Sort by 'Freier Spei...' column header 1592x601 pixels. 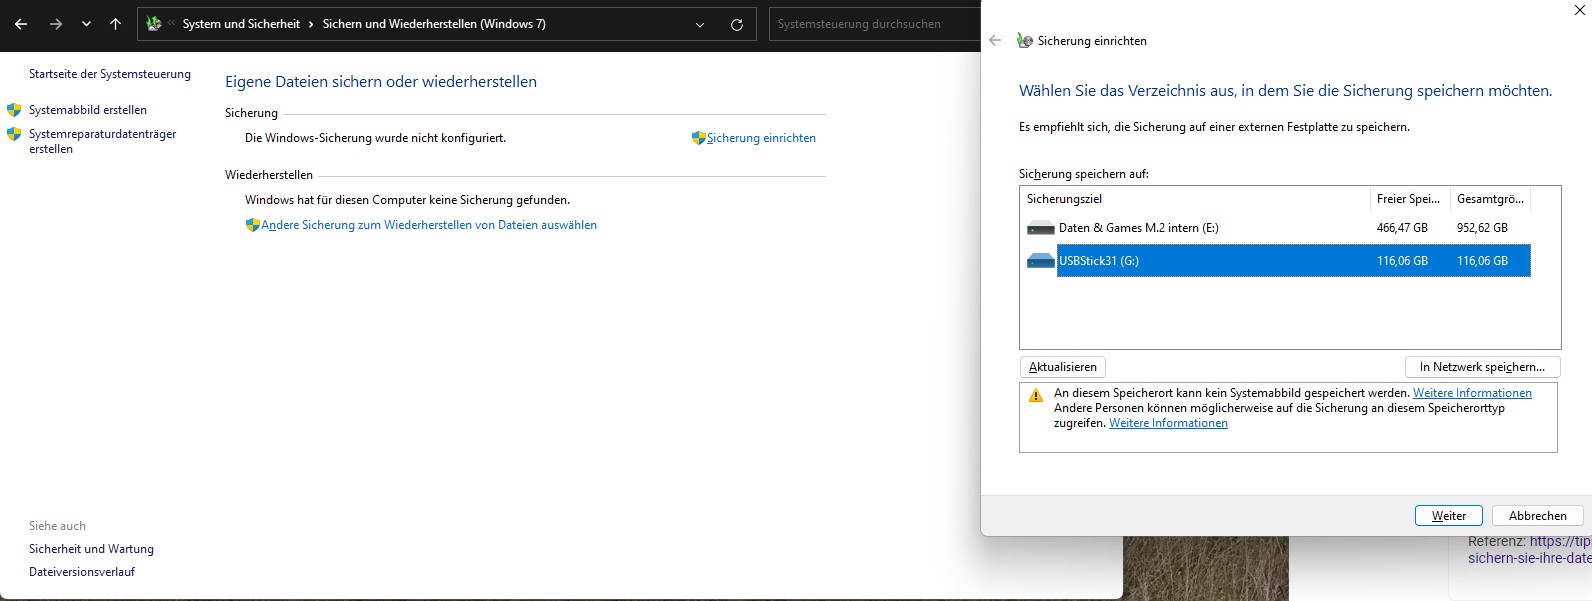click(1409, 199)
